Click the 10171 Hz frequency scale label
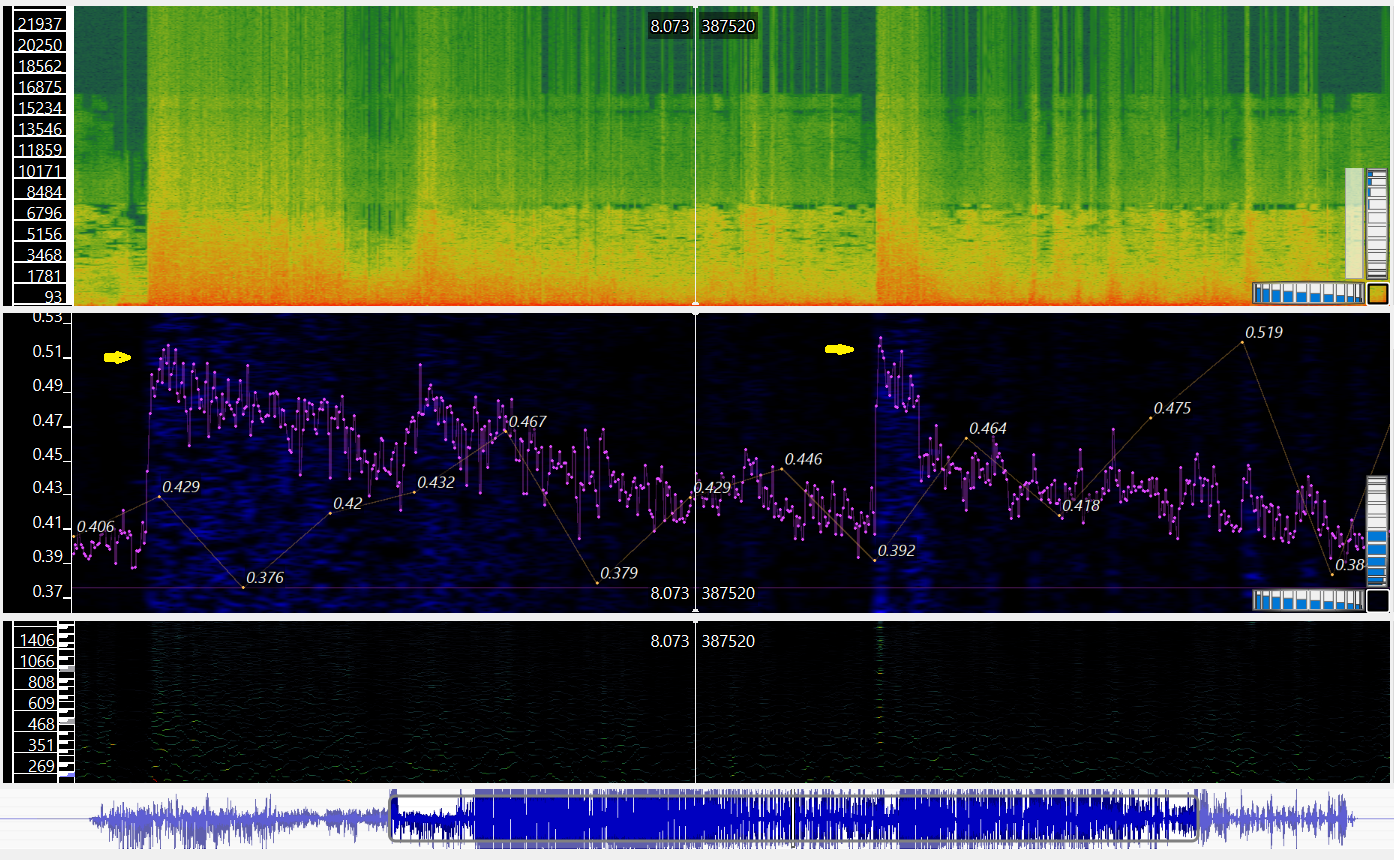This screenshot has height=860, width=1394. (x=40, y=171)
